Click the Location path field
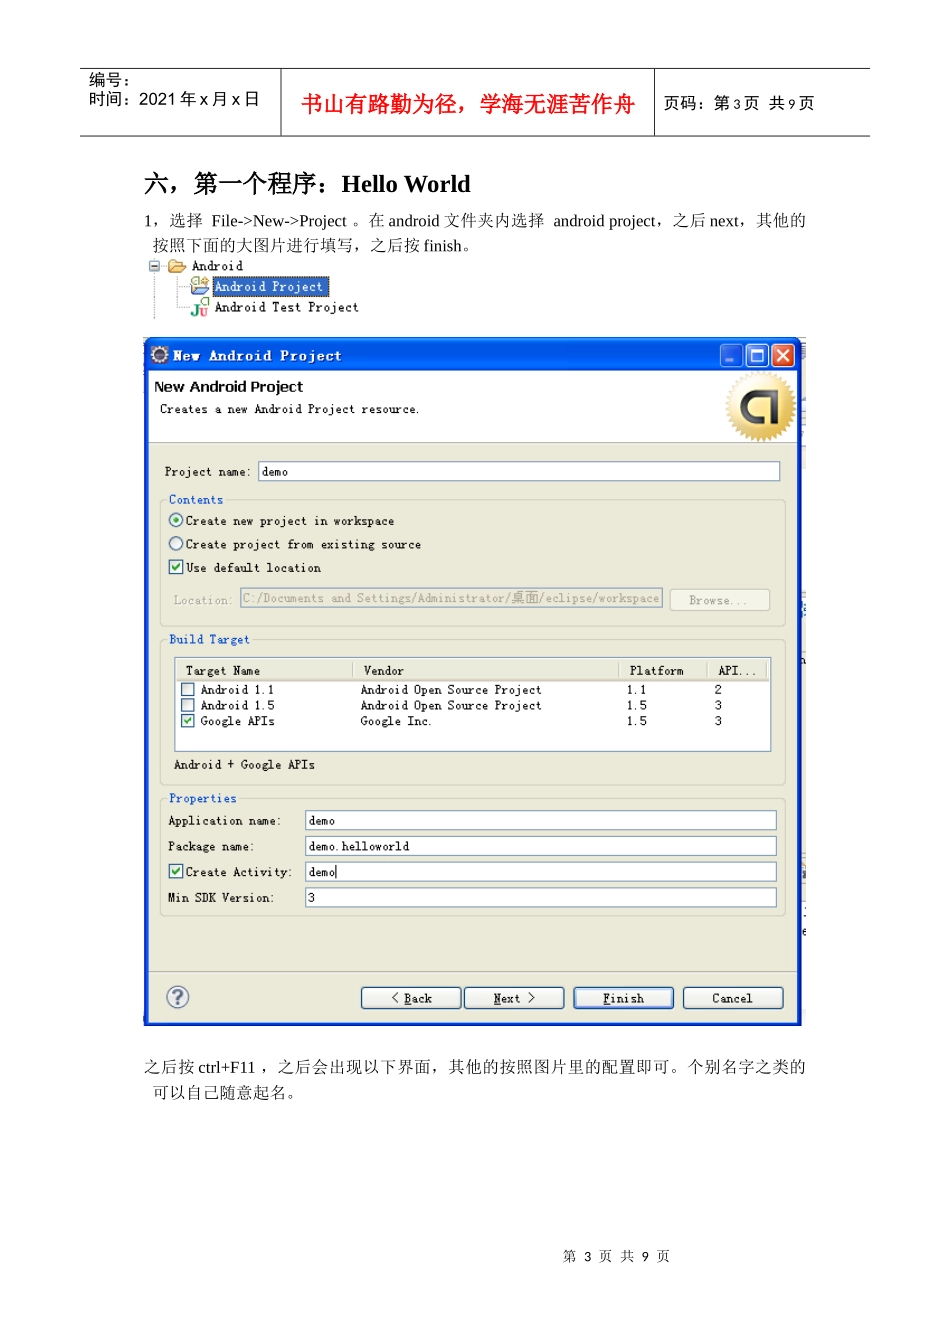The width and height of the screenshot is (950, 1344). [451, 598]
